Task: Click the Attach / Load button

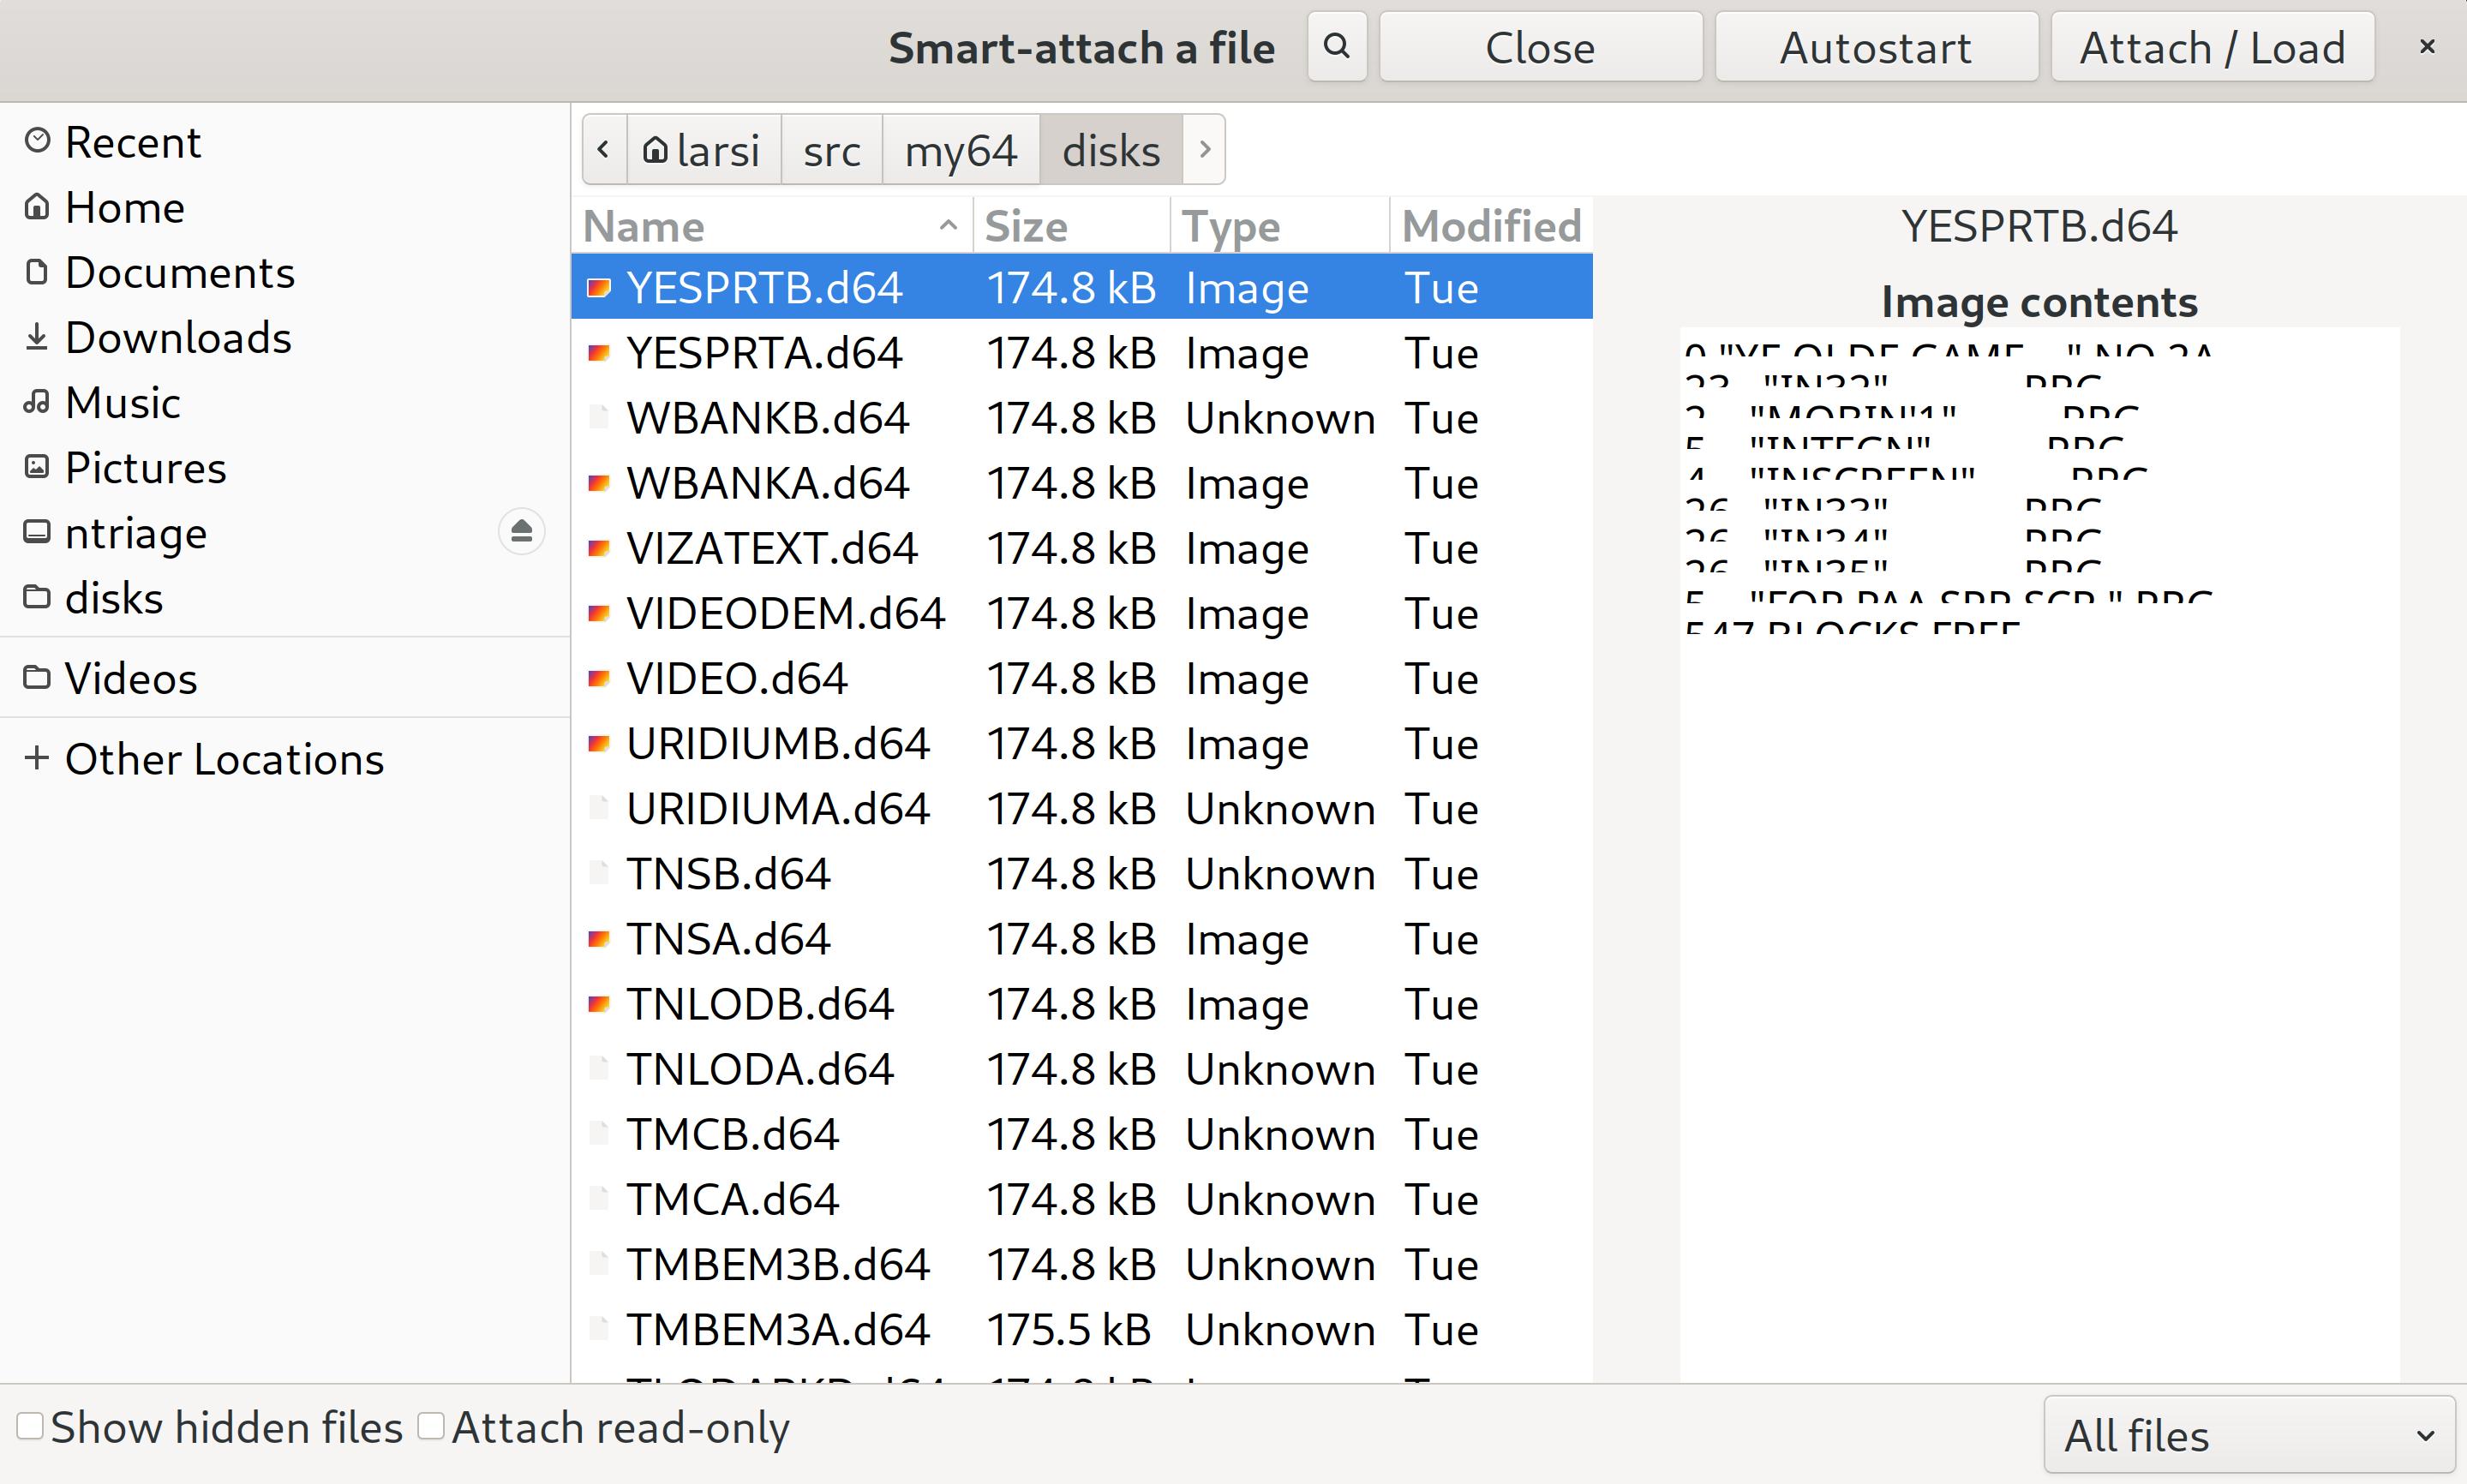Action: 2212,47
